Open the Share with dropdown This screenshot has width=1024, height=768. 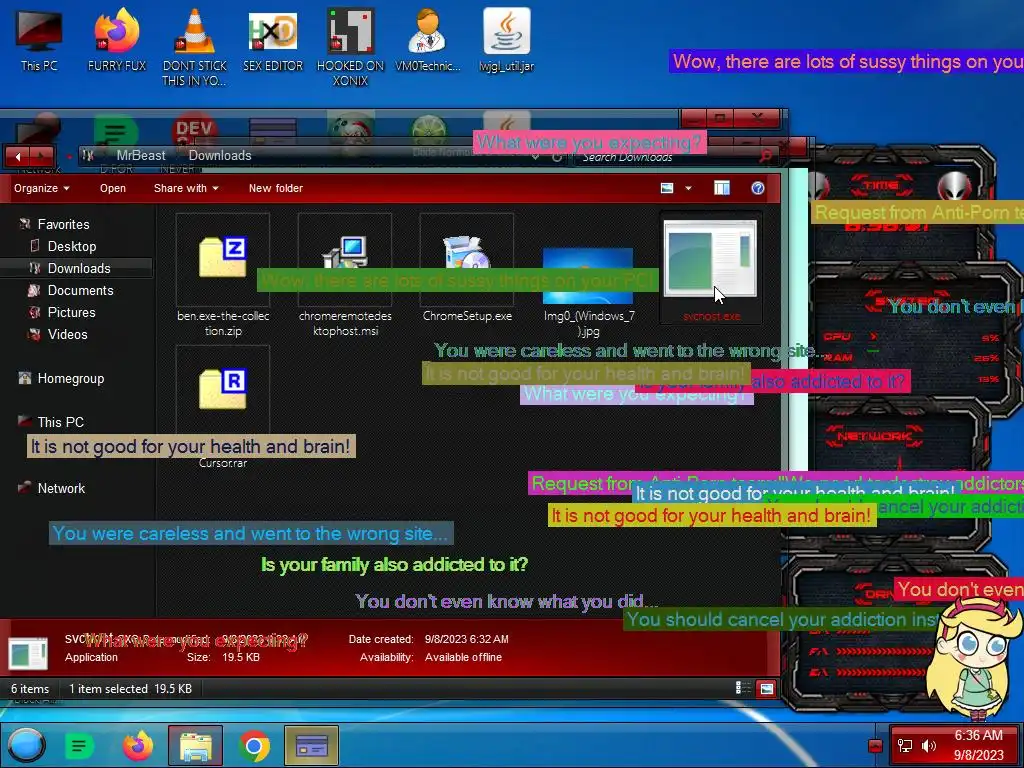[x=186, y=188]
